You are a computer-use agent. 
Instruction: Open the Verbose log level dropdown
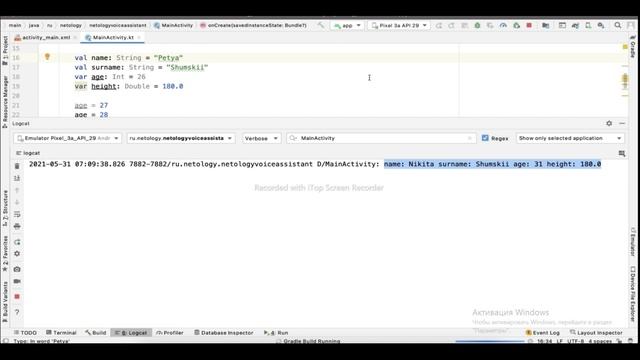tap(261, 138)
